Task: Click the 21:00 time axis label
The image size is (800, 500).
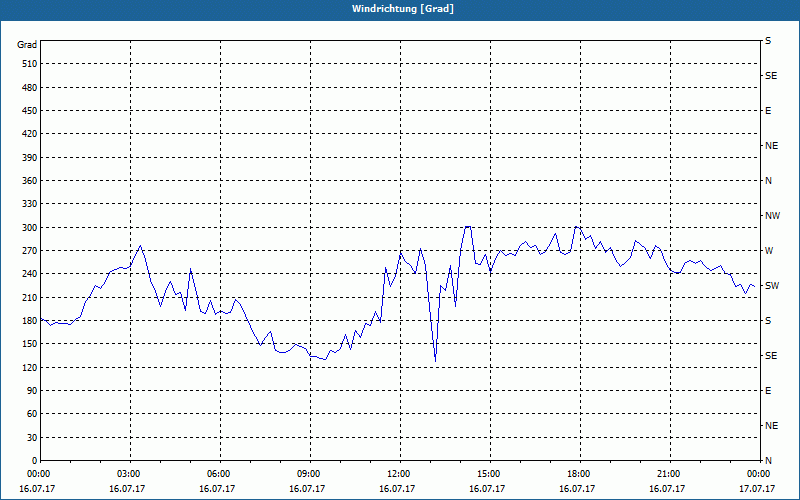Action: (x=669, y=474)
